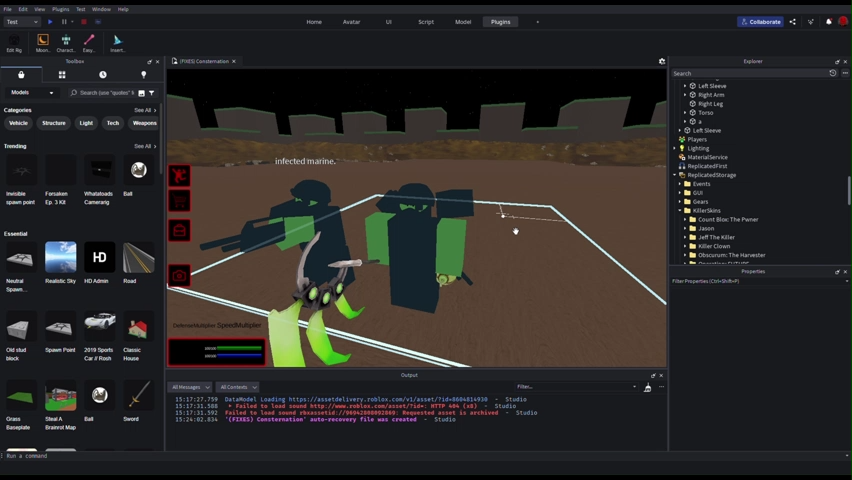Image resolution: width=852 pixels, height=480 pixels.
Task: Open the View menu
Action: [x=40, y=9]
